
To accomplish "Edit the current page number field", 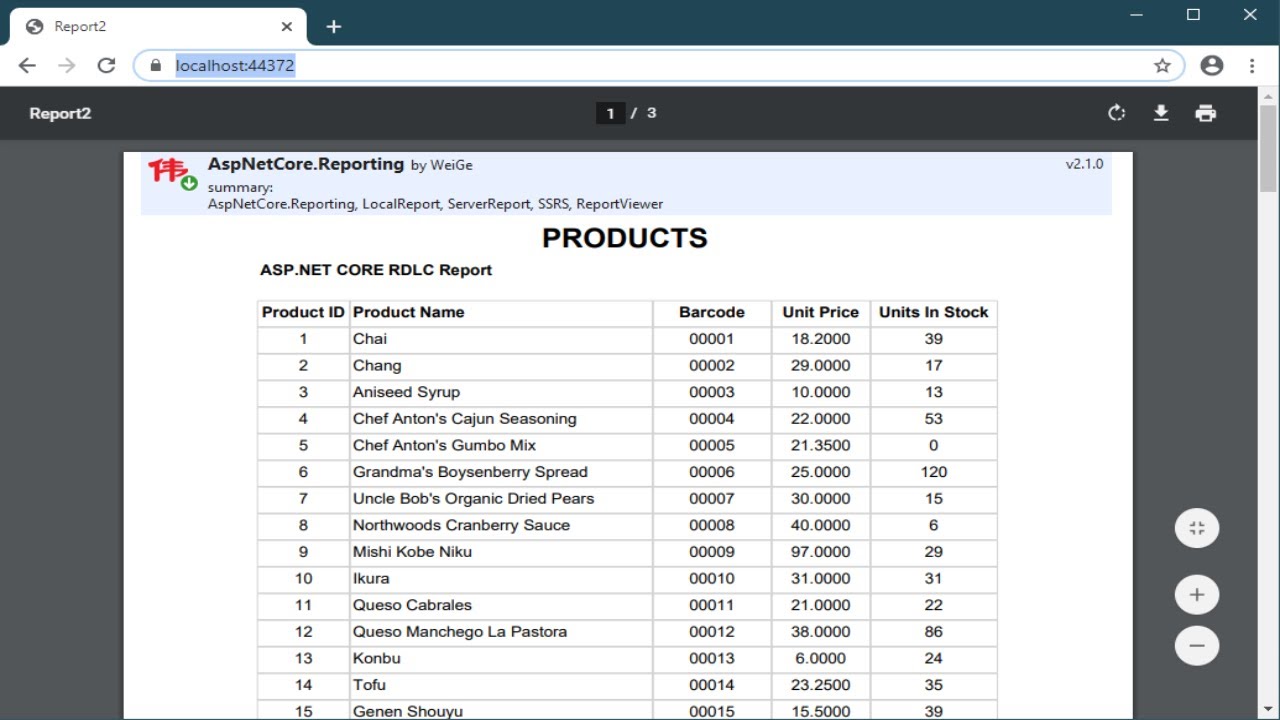I will coord(610,114).
